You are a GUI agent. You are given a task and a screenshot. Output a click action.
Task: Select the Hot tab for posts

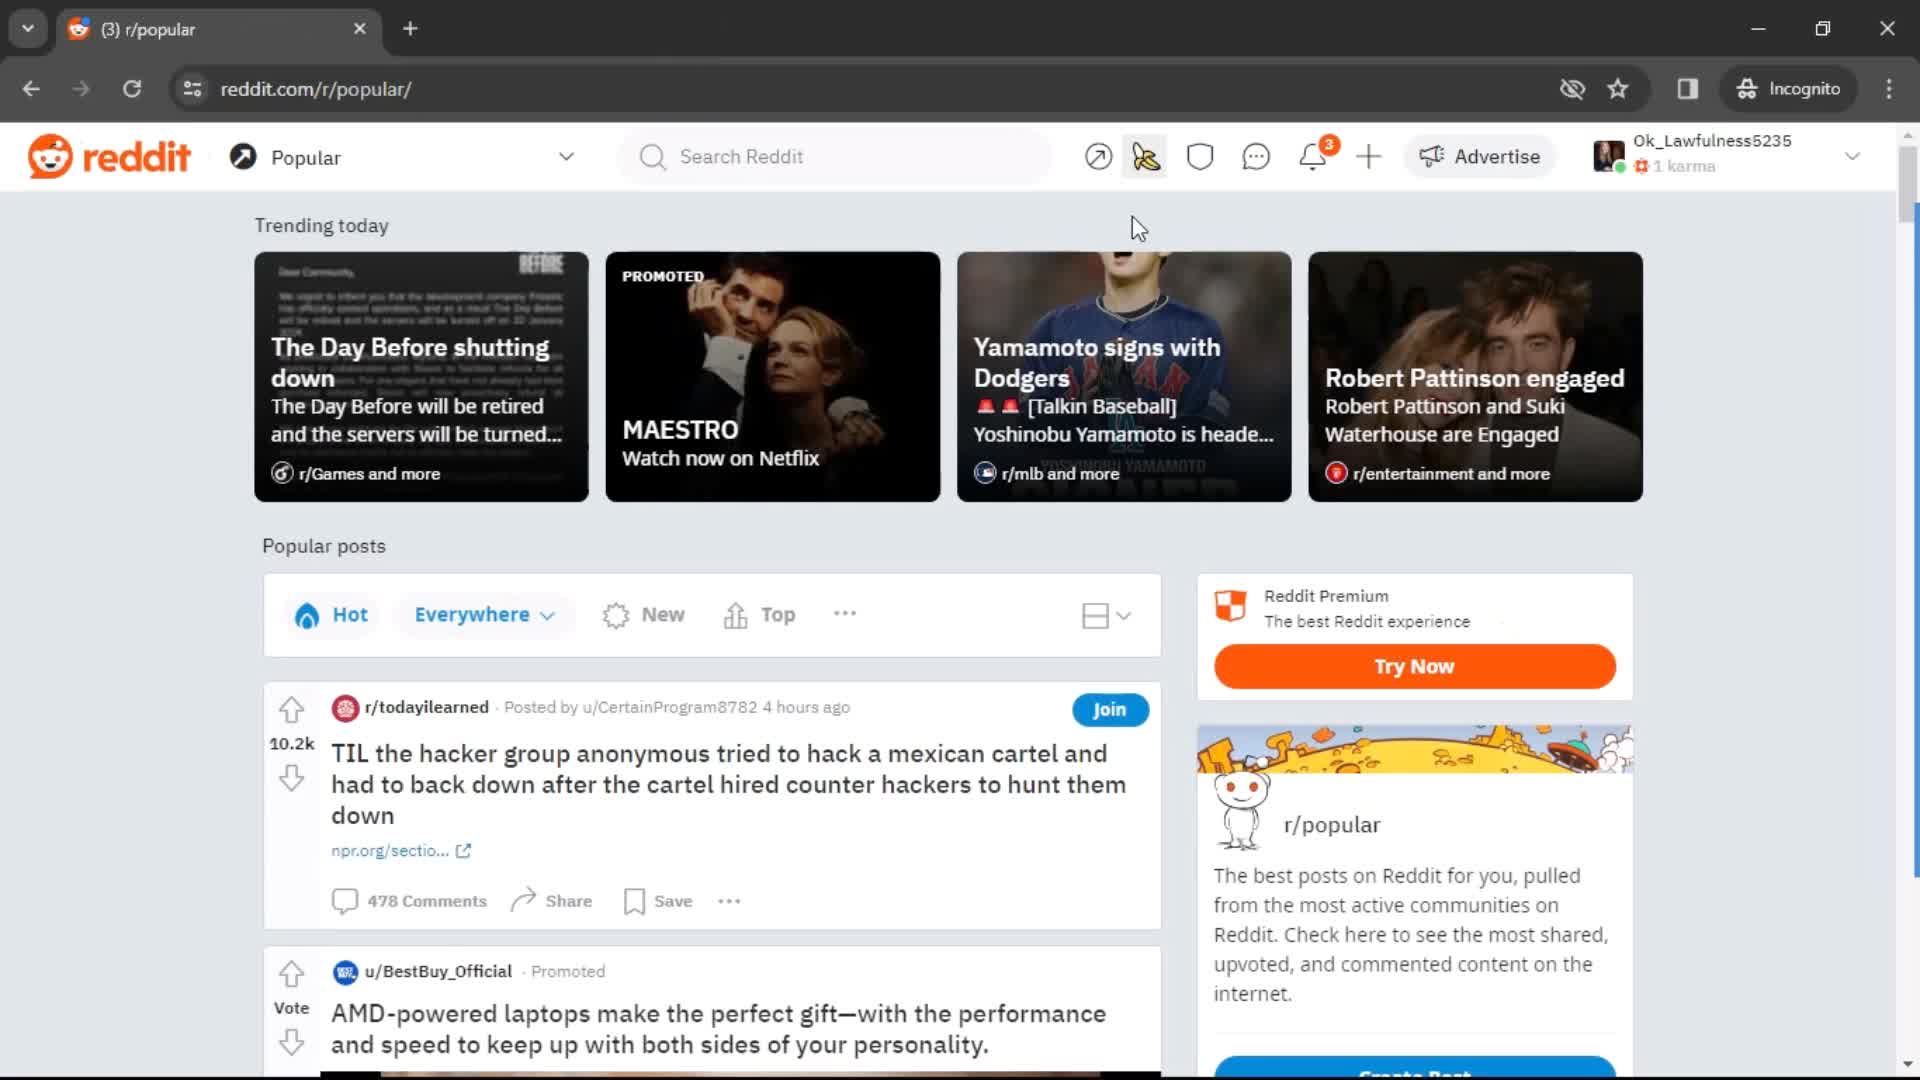331,615
